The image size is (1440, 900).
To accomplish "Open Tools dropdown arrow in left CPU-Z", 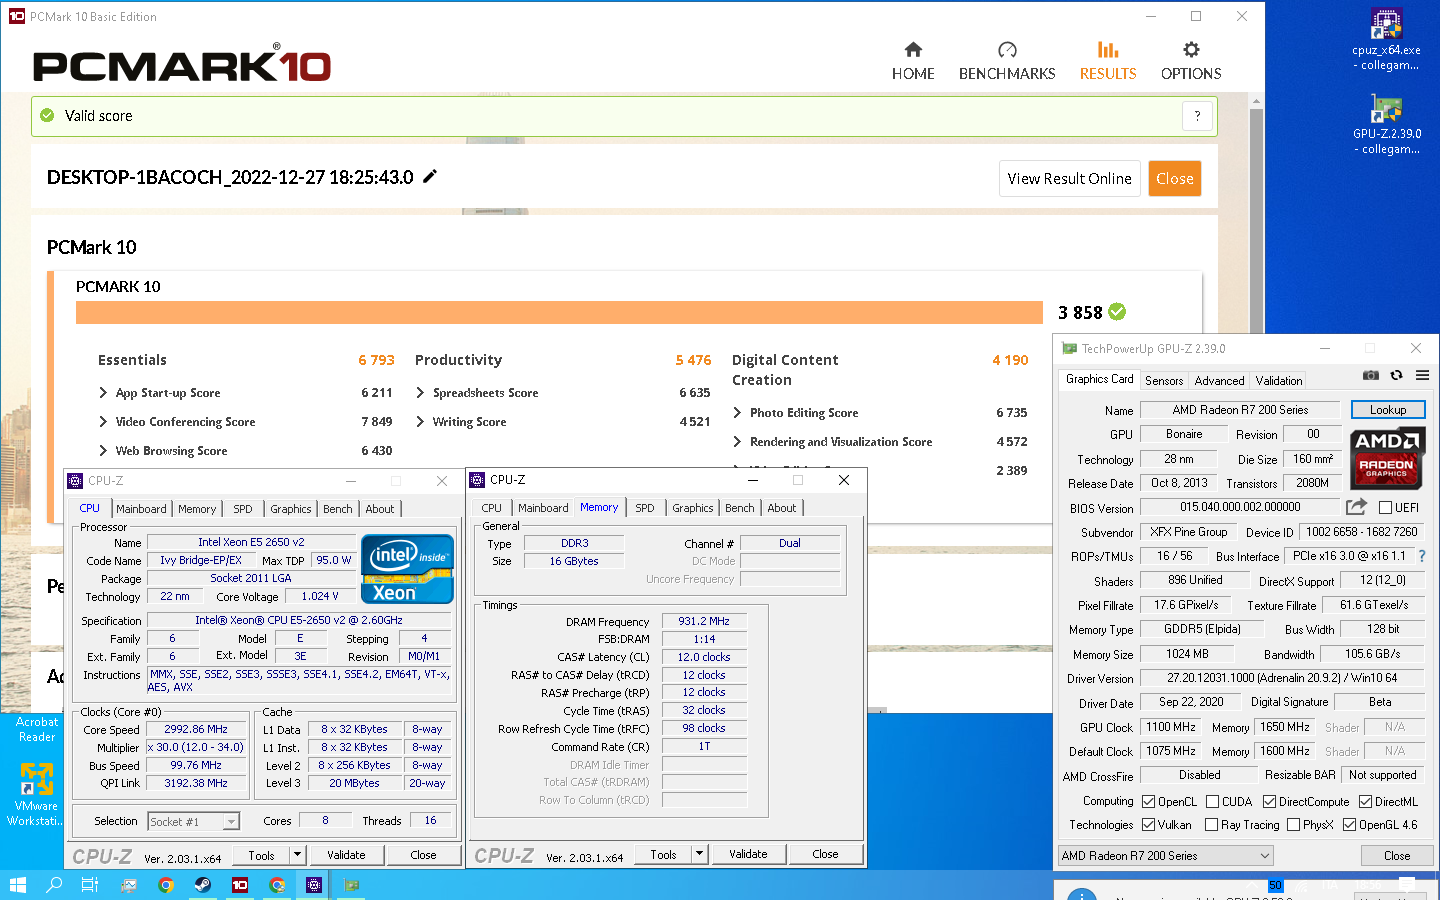I will click(297, 855).
